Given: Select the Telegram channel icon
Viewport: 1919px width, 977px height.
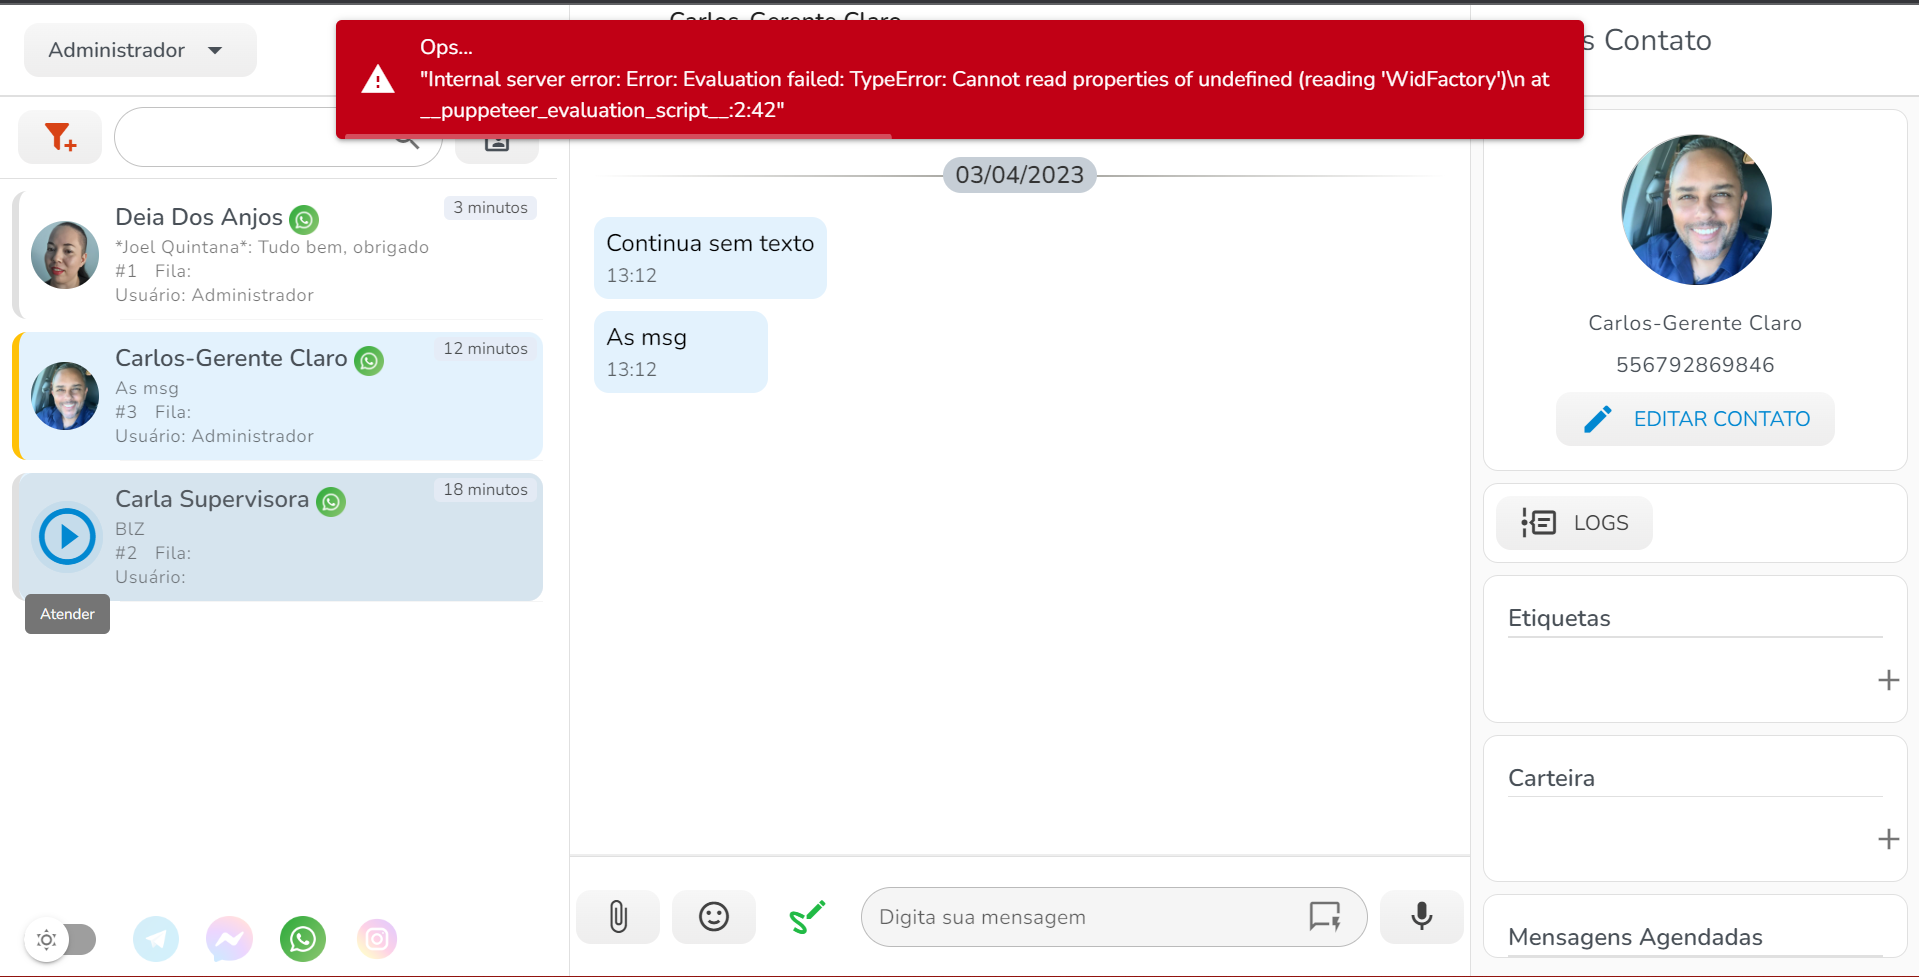Looking at the screenshot, I should (156, 939).
